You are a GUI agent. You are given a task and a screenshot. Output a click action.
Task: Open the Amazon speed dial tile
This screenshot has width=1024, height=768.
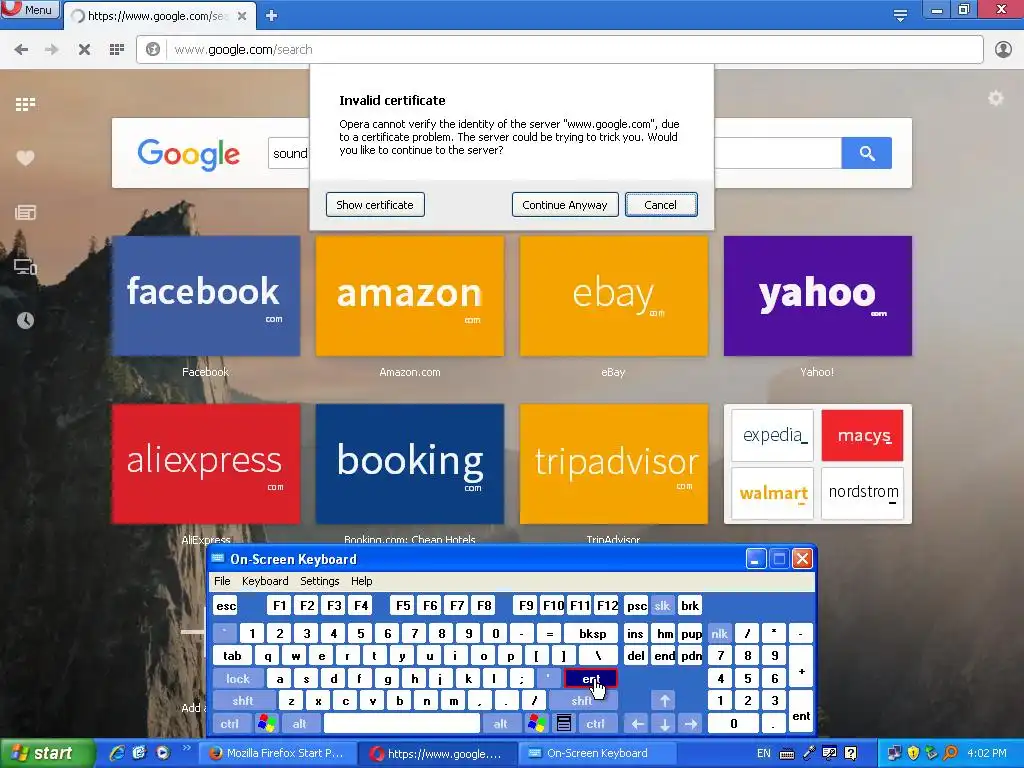tap(409, 296)
